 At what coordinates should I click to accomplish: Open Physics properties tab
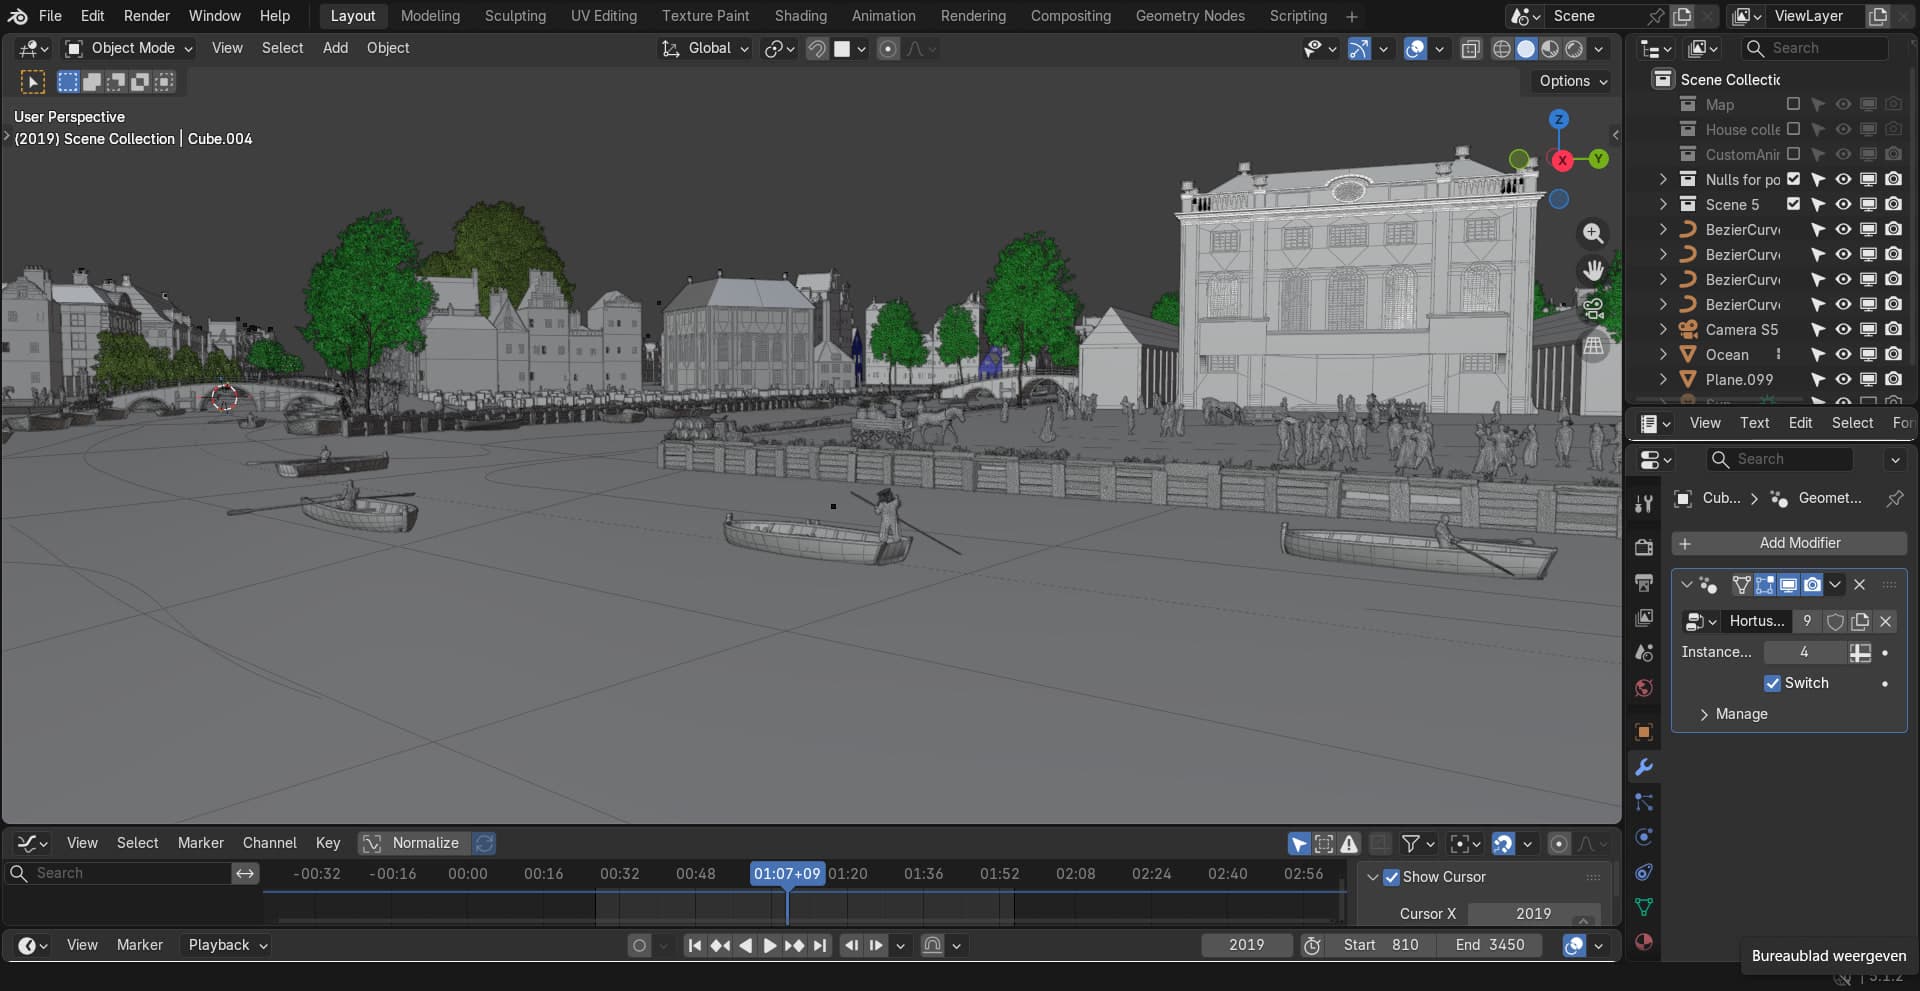(1643, 837)
